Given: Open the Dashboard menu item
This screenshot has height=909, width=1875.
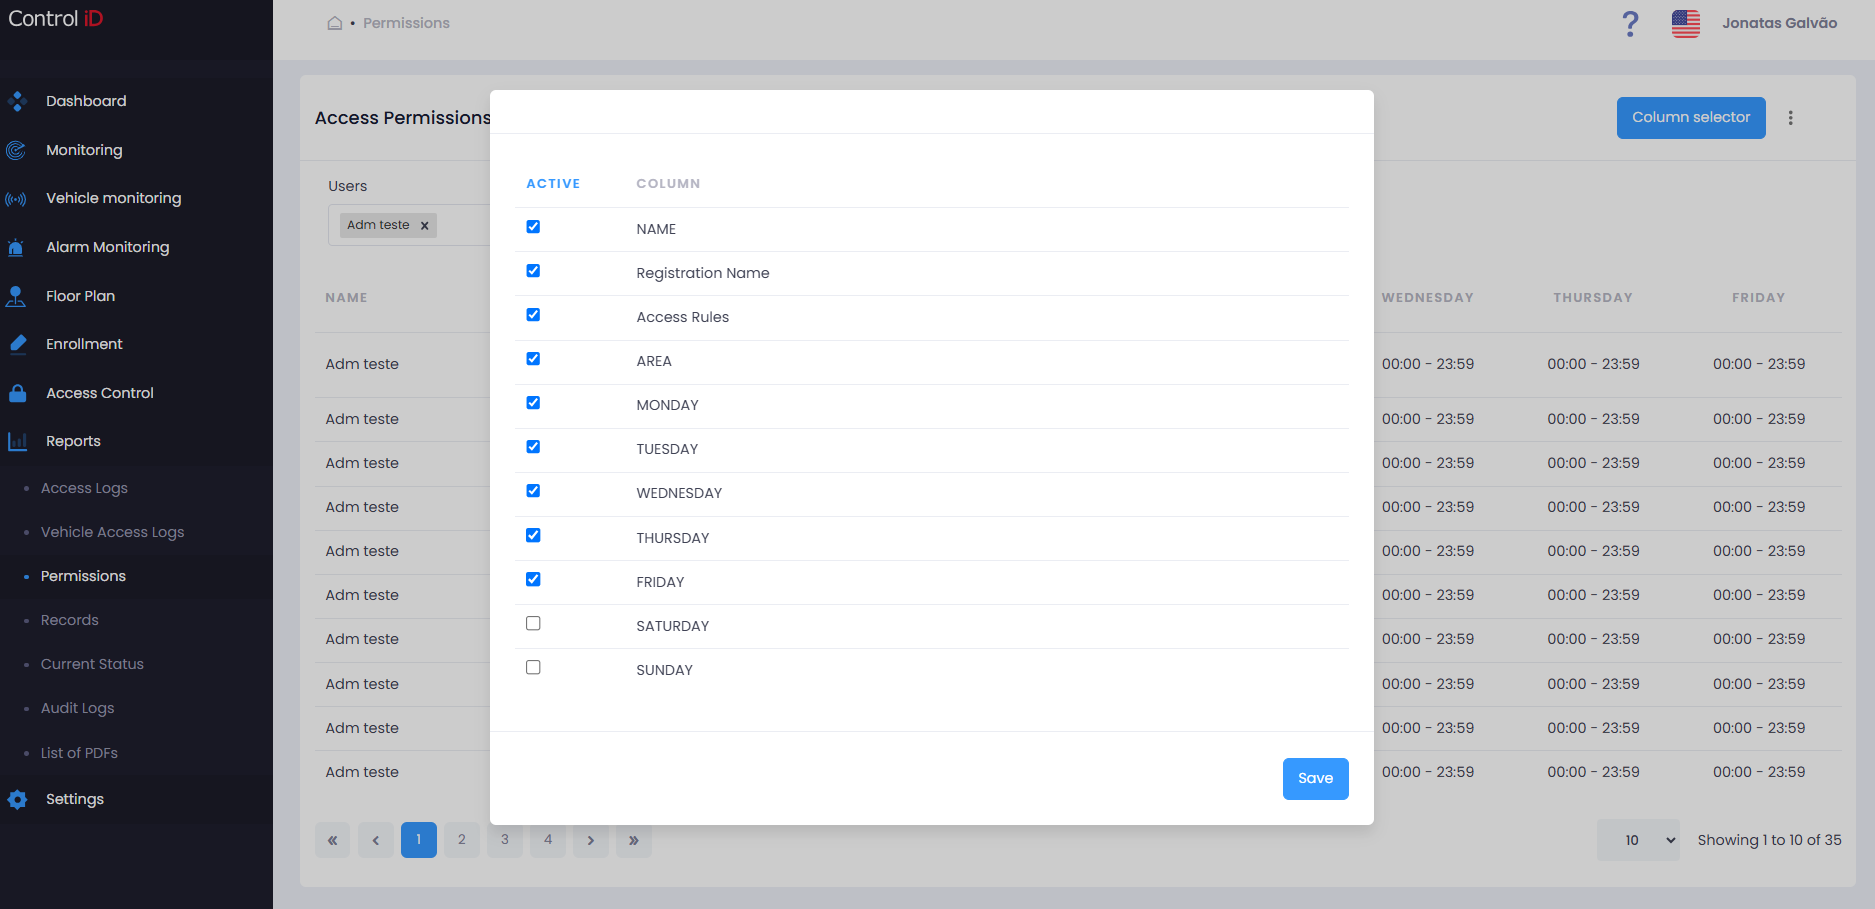Looking at the screenshot, I should click(86, 101).
